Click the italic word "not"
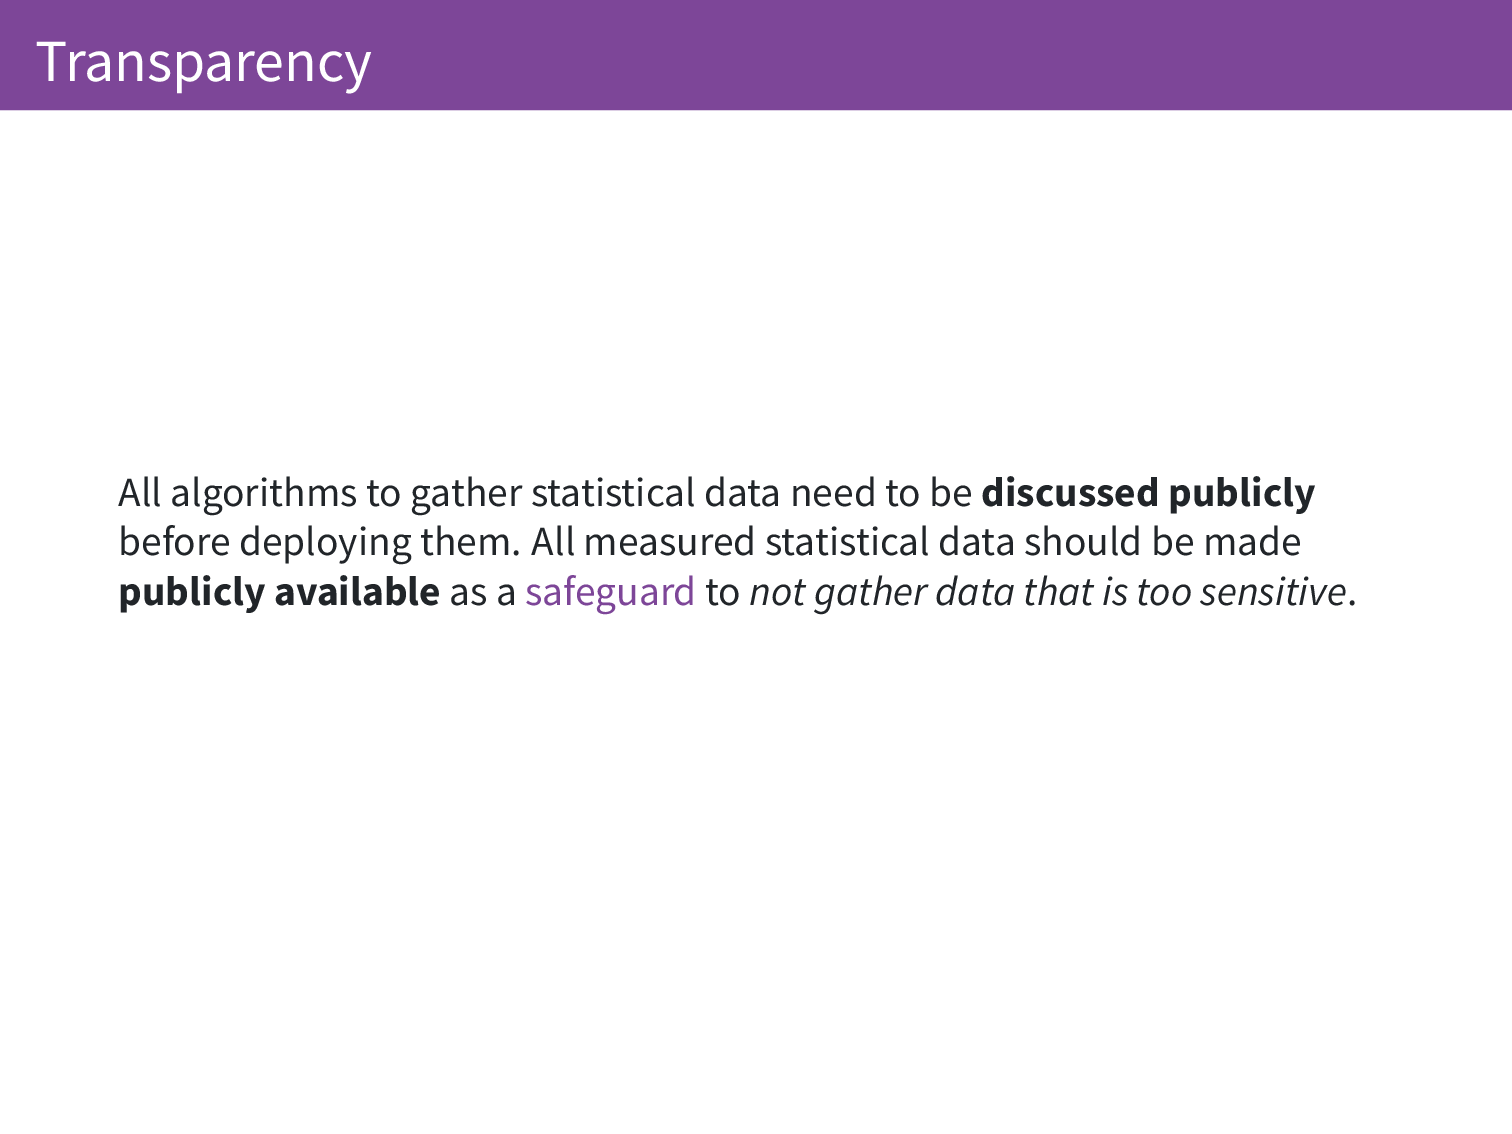The height and width of the screenshot is (1134, 1512). (777, 592)
